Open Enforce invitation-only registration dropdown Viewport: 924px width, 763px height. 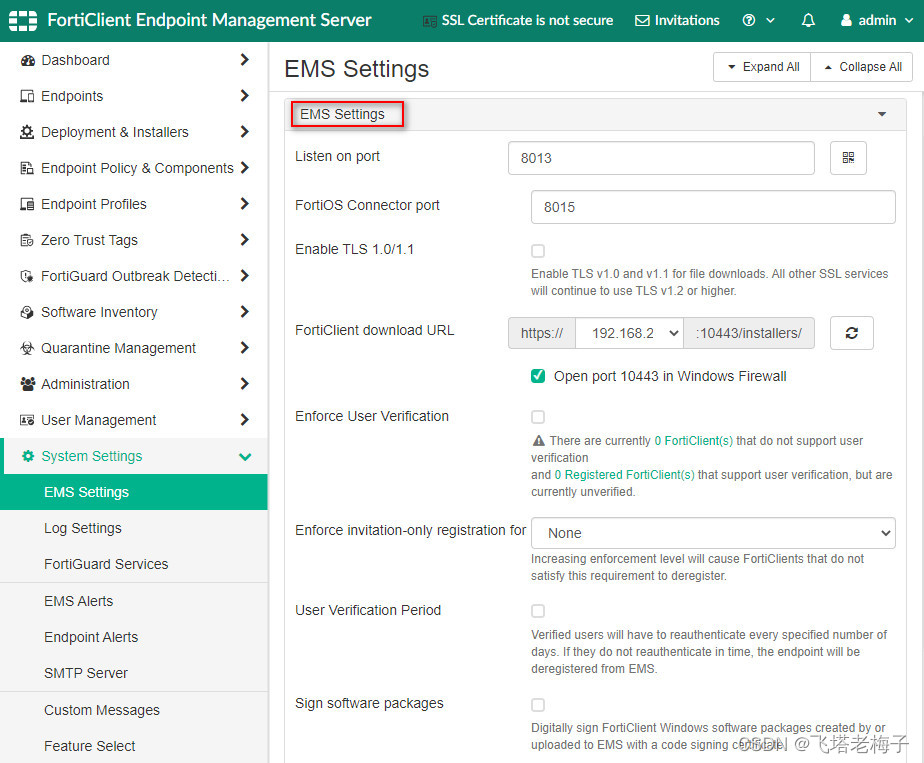[713, 533]
